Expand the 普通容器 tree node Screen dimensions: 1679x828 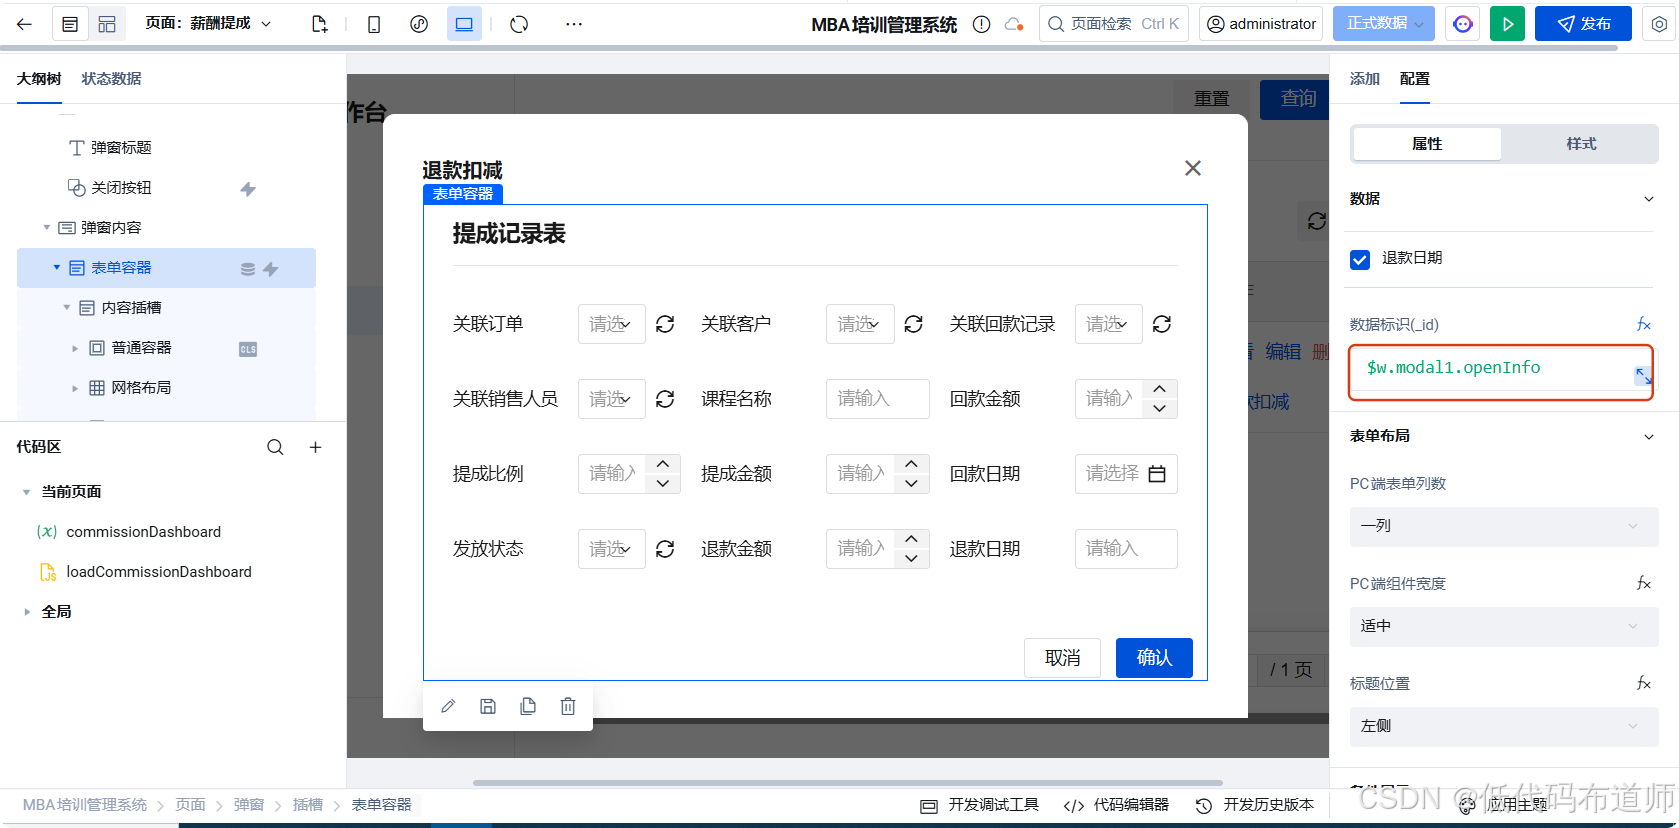point(75,348)
